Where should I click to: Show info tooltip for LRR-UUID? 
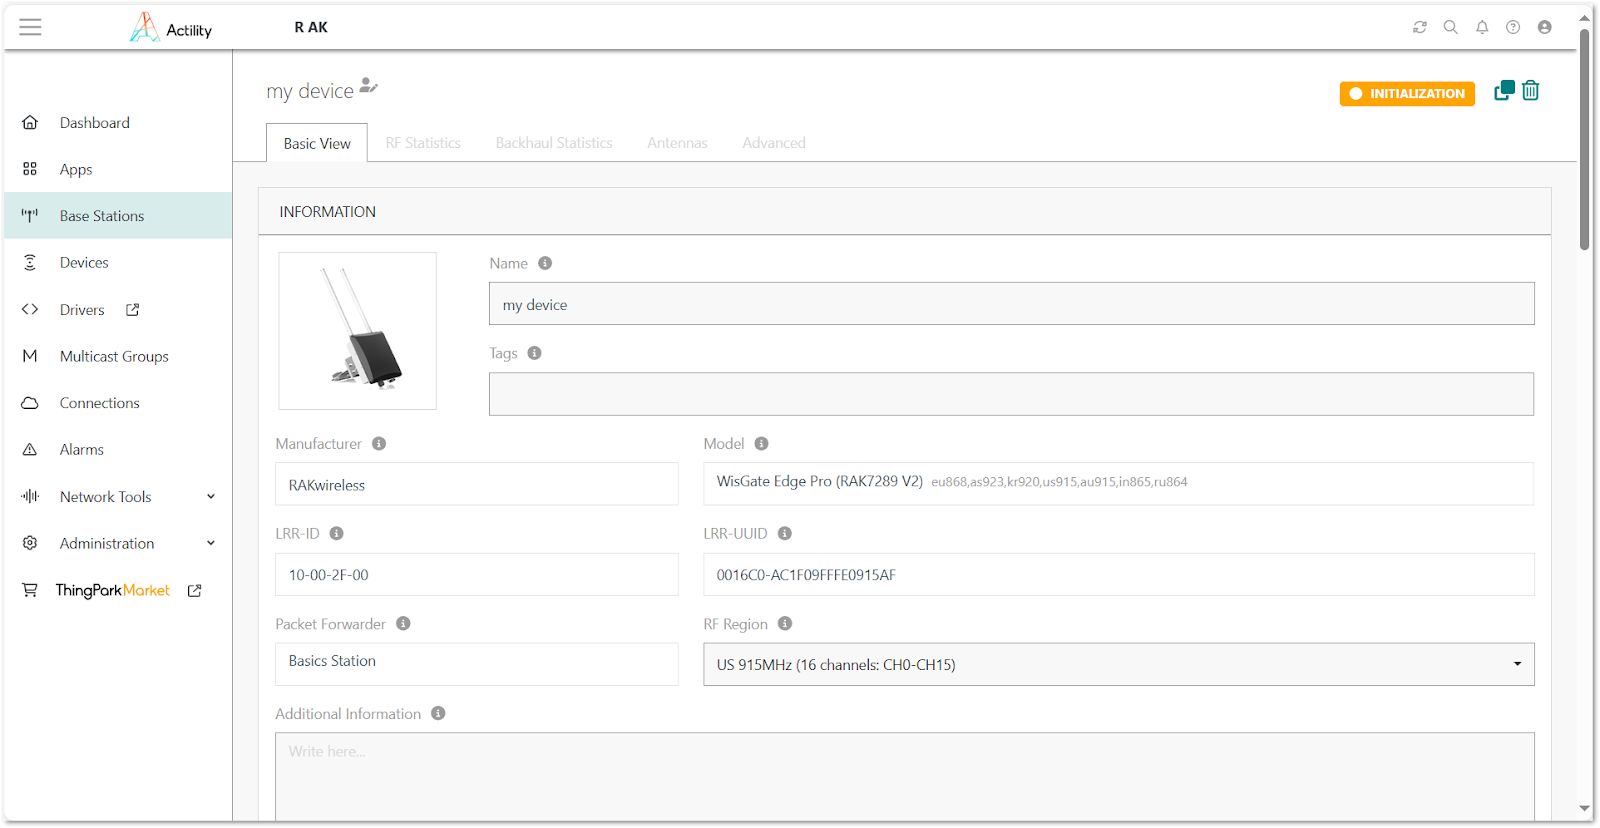(785, 534)
